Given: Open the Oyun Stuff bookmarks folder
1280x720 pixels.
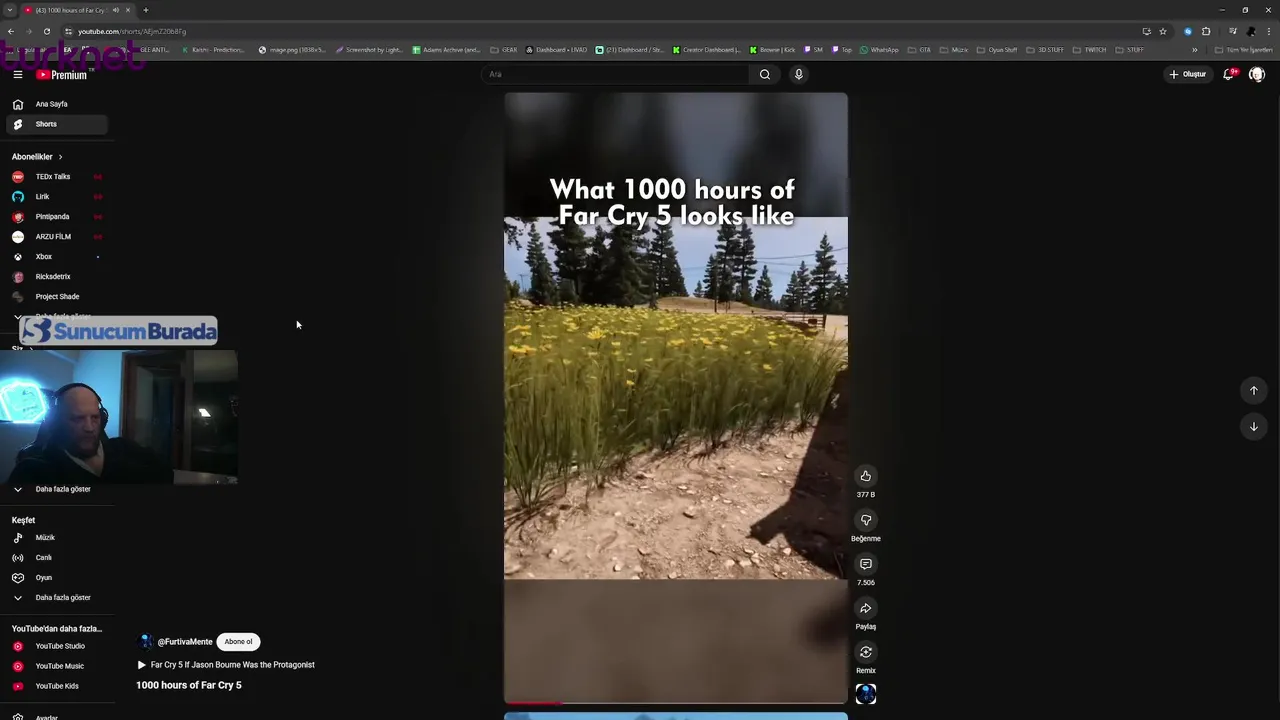Looking at the screenshot, I should click(x=997, y=50).
